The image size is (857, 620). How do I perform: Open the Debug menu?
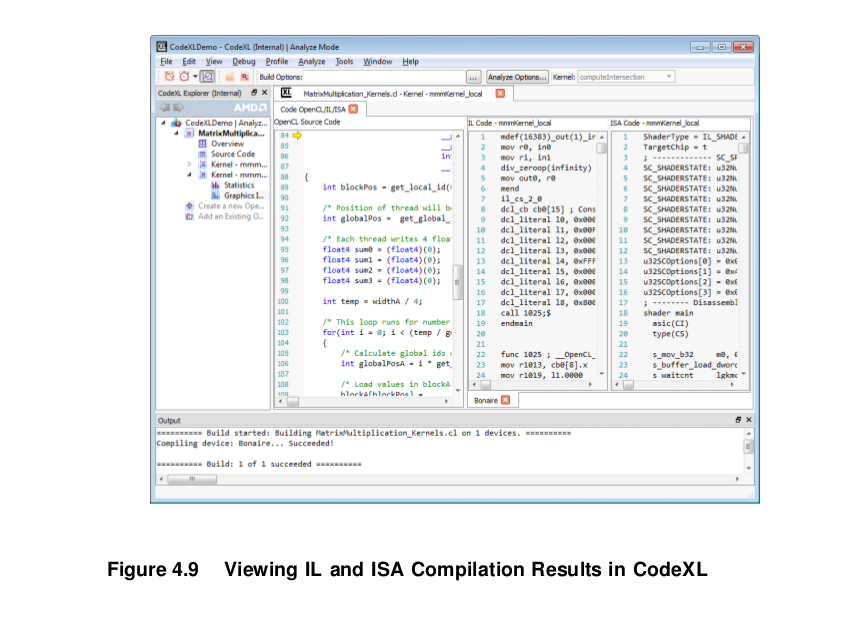(x=244, y=61)
